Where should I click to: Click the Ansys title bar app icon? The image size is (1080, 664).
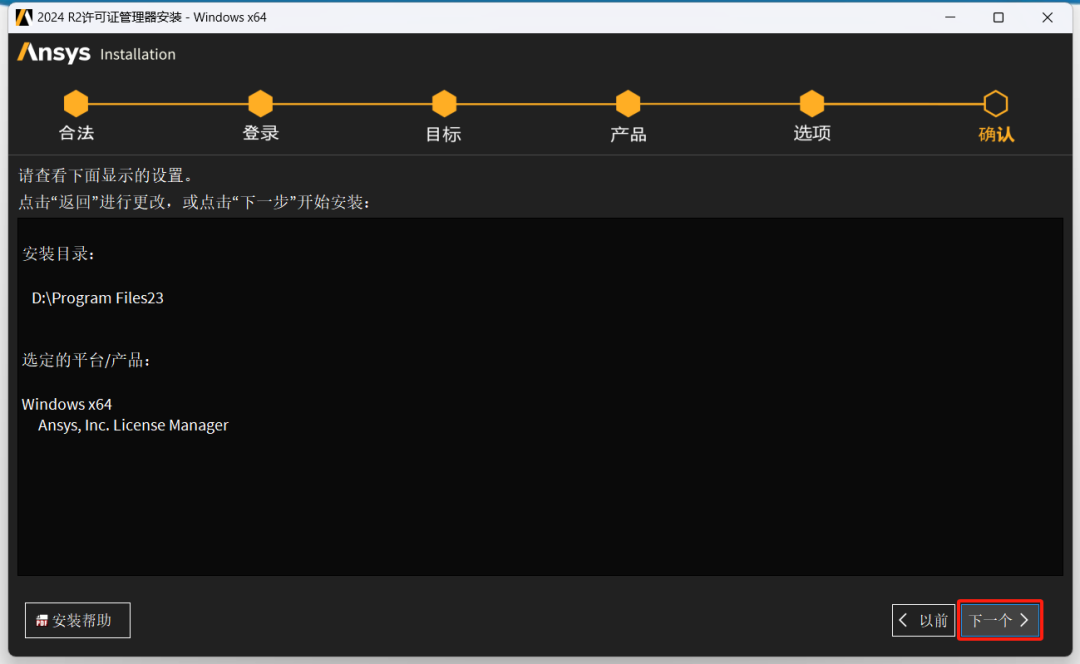point(24,17)
